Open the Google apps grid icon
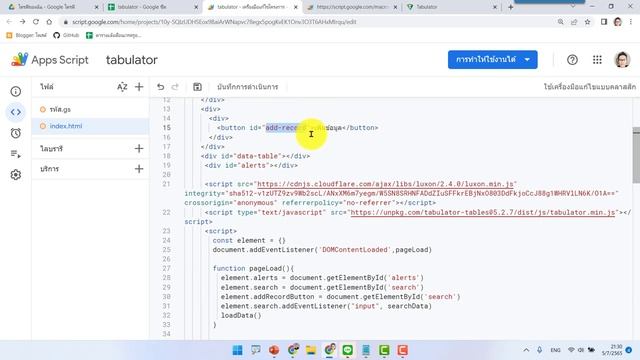640x360 pixels. [597, 60]
